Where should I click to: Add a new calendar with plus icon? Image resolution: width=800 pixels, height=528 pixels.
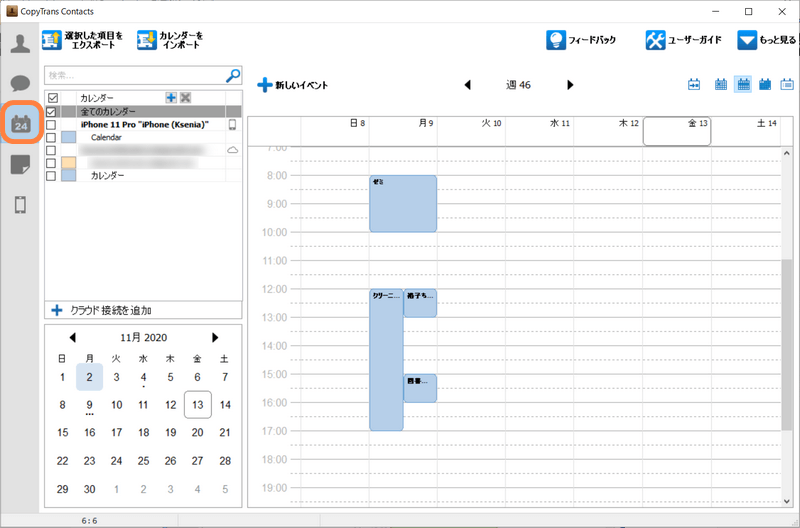171,97
